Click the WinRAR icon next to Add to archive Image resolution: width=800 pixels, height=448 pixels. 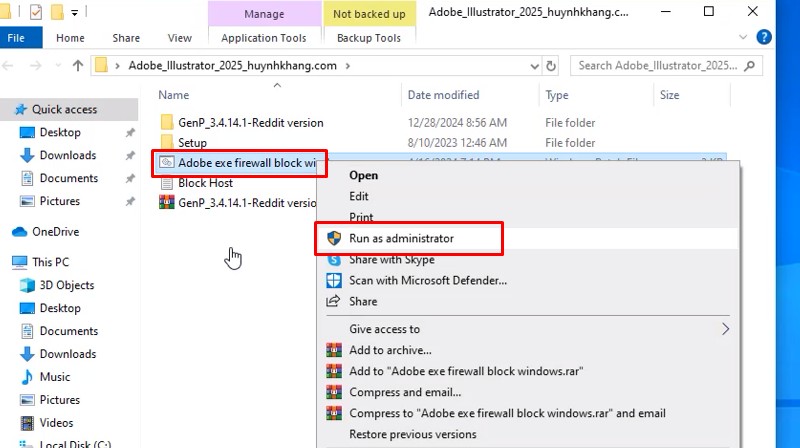(x=334, y=350)
